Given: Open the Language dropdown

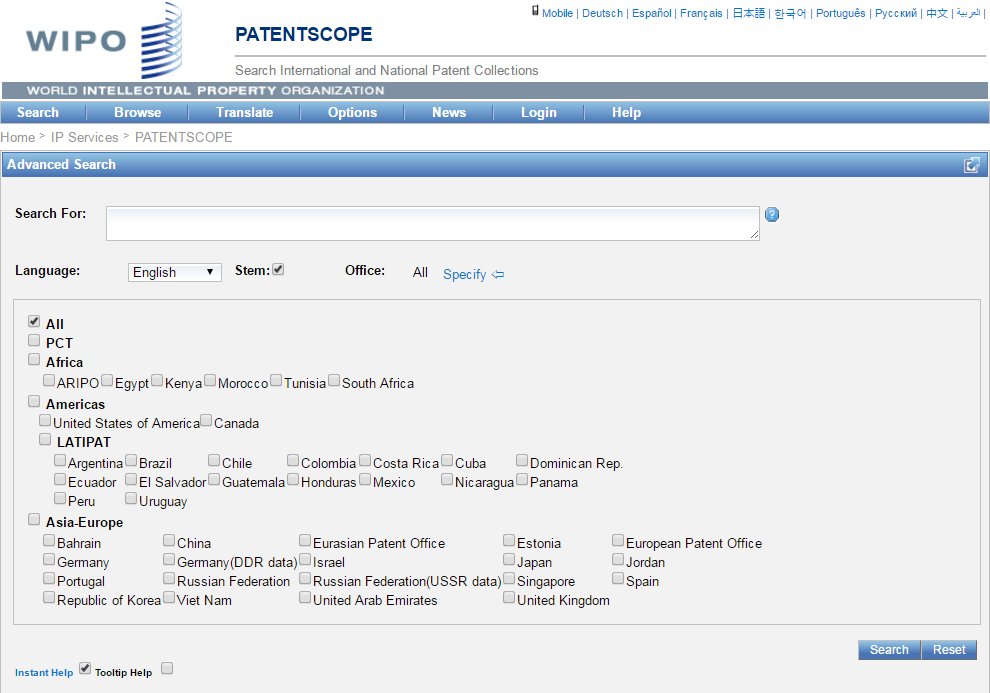Looking at the screenshot, I should [x=174, y=272].
